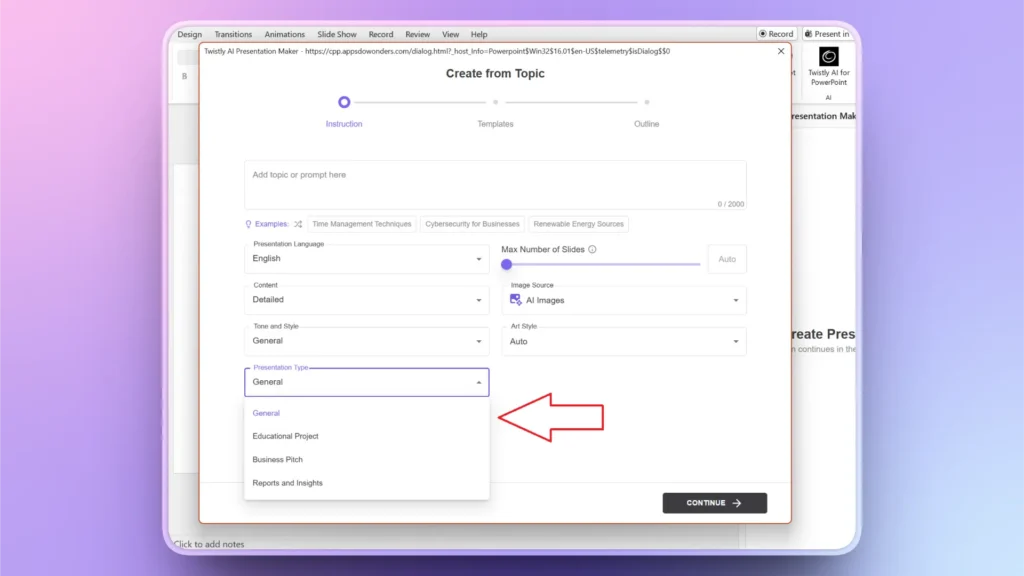Open the Animations ribbon tab
1024x576 pixels.
[285, 34]
